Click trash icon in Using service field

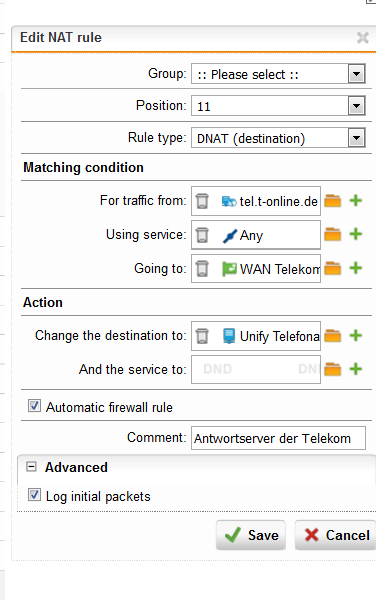tap(202, 235)
